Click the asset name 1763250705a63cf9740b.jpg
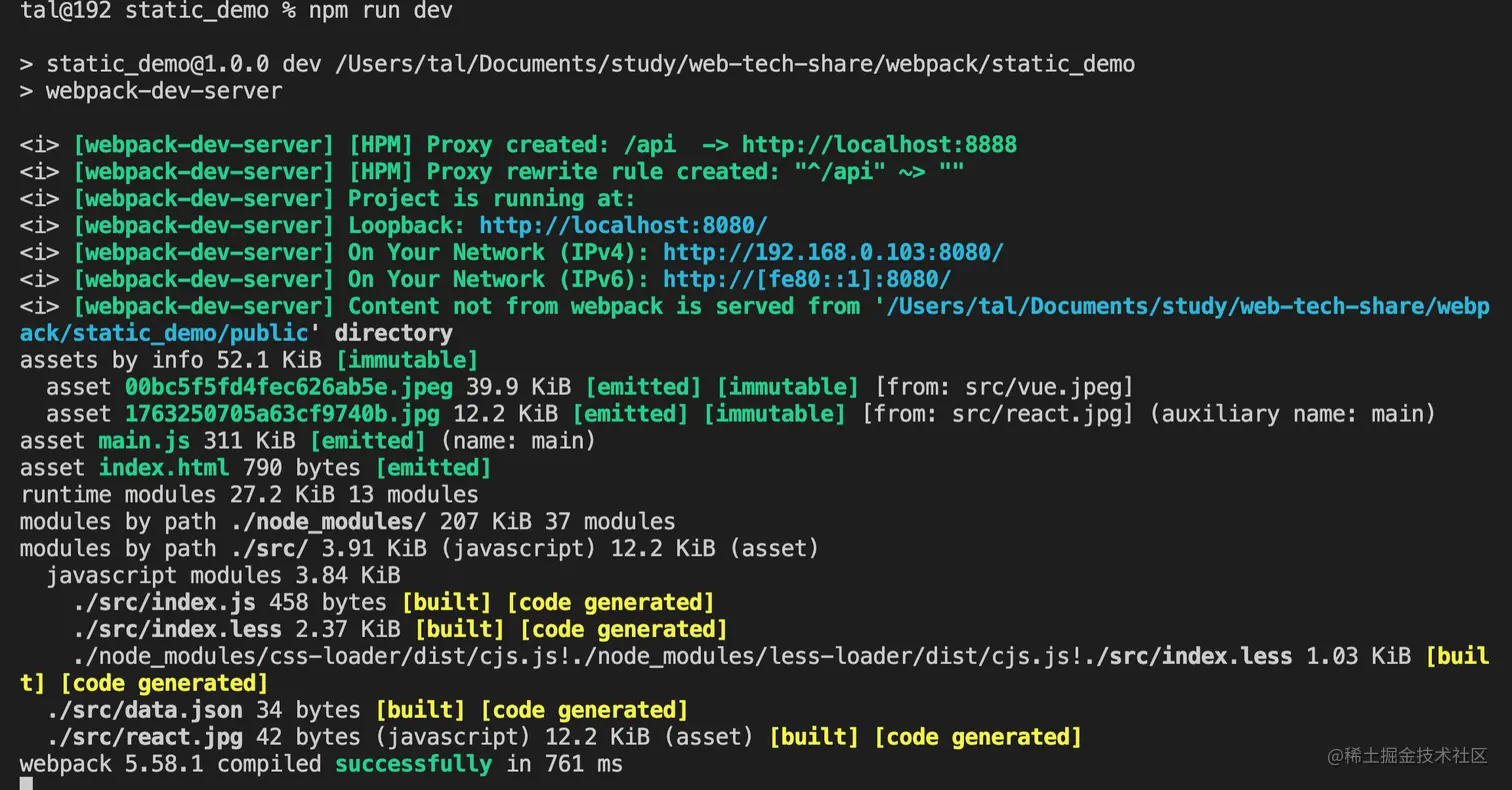Screen dimensions: 1512x790 pyautogui.click(x=282, y=414)
